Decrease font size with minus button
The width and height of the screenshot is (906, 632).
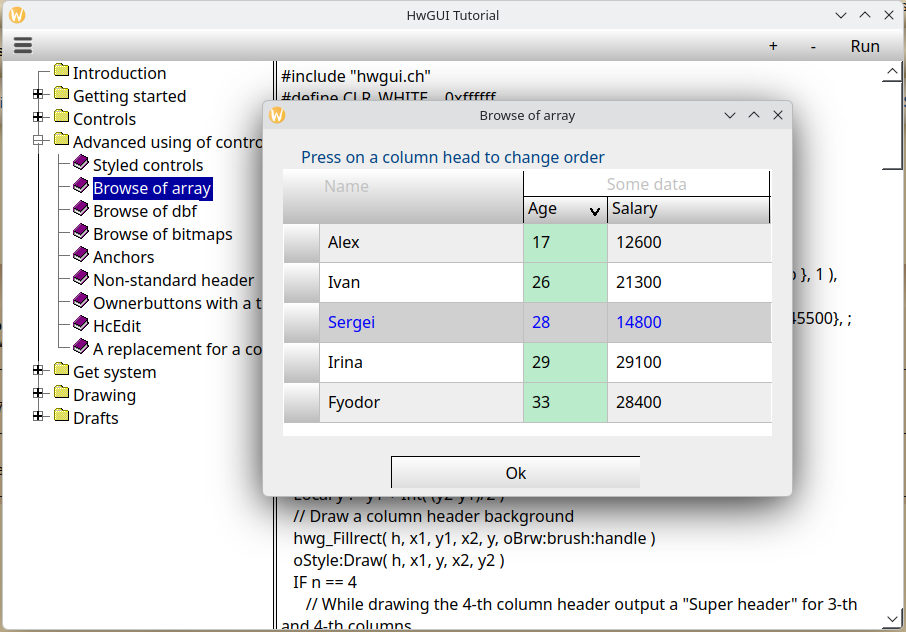(813, 46)
